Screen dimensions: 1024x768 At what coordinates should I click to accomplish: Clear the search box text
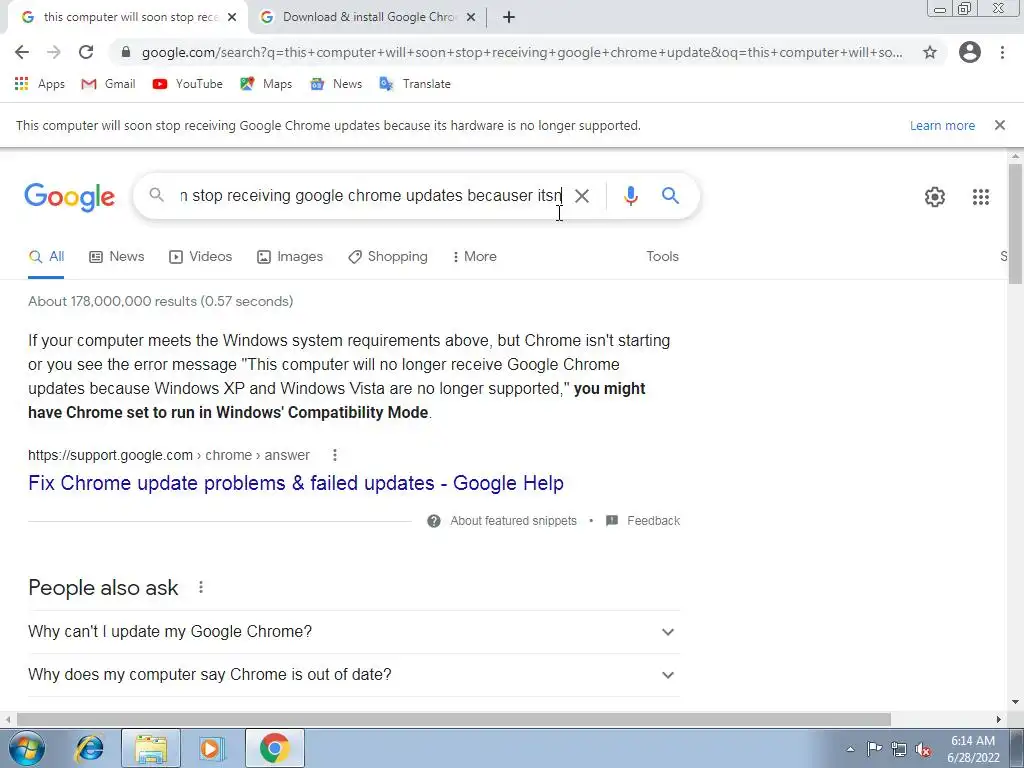click(582, 196)
